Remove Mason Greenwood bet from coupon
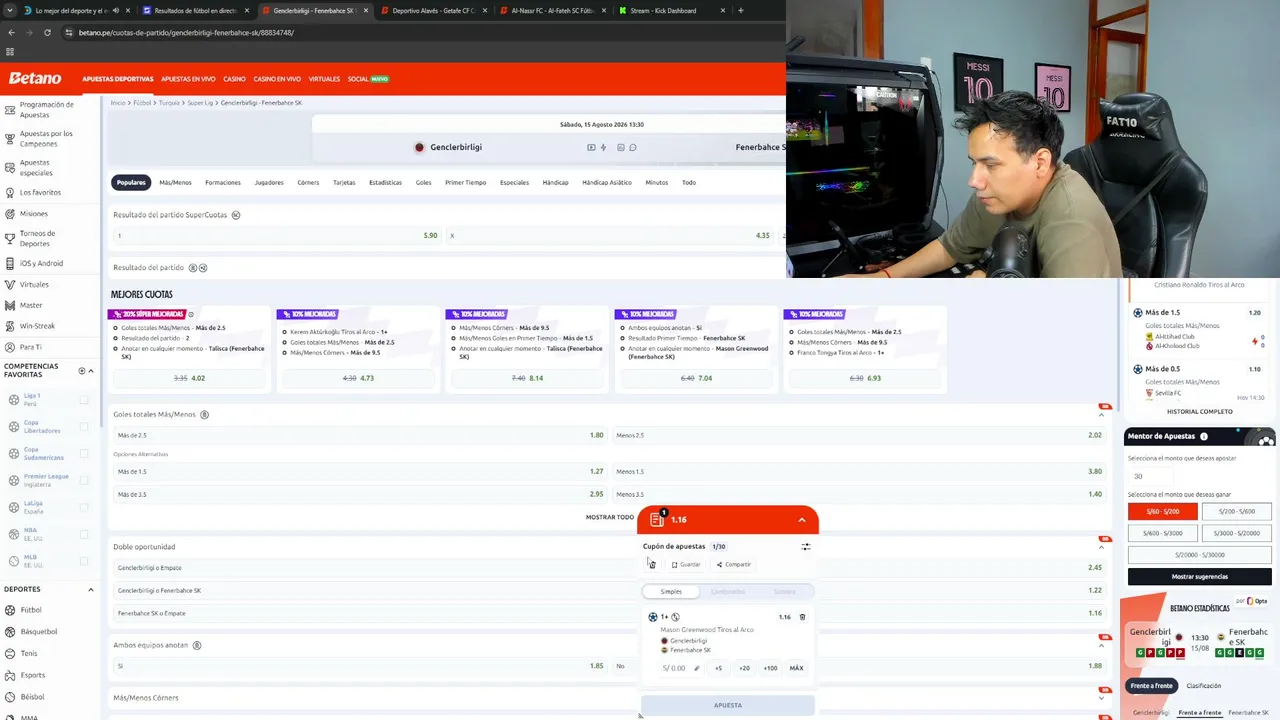 click(802, 617)
